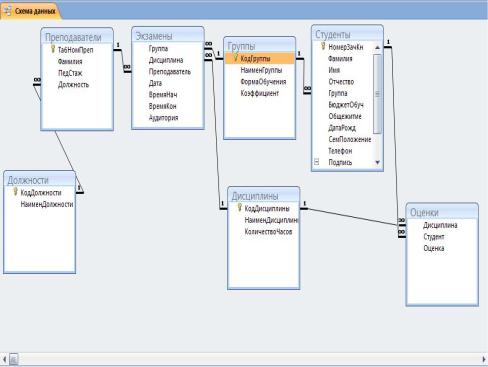This screenshot has width=488, height=367.
Task: Select the Группы table title bar
Action: click(259, 45)
